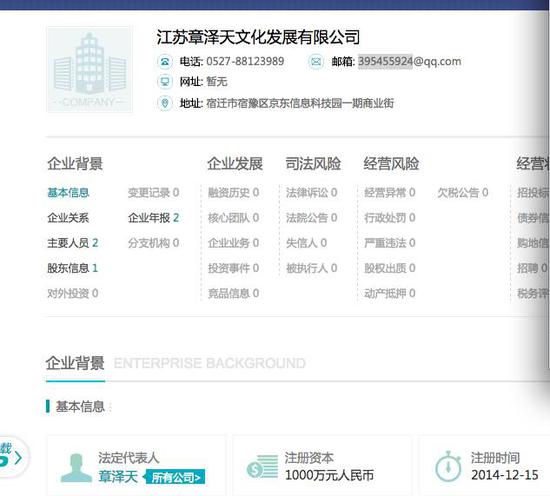550x496 pixels.
Task: Open 股东信息 1 section
Action: click(x=73, y=268)
